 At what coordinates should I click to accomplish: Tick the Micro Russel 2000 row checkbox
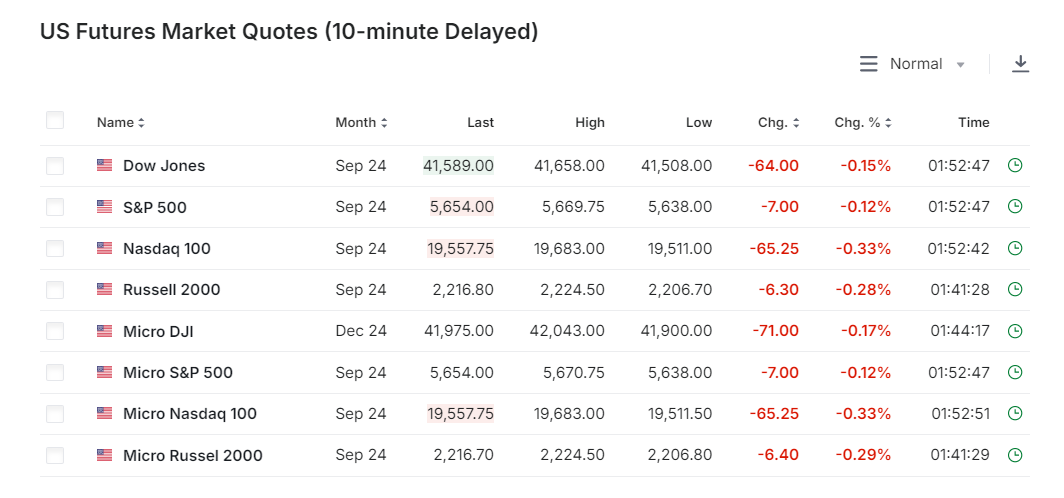pos(55,456)
